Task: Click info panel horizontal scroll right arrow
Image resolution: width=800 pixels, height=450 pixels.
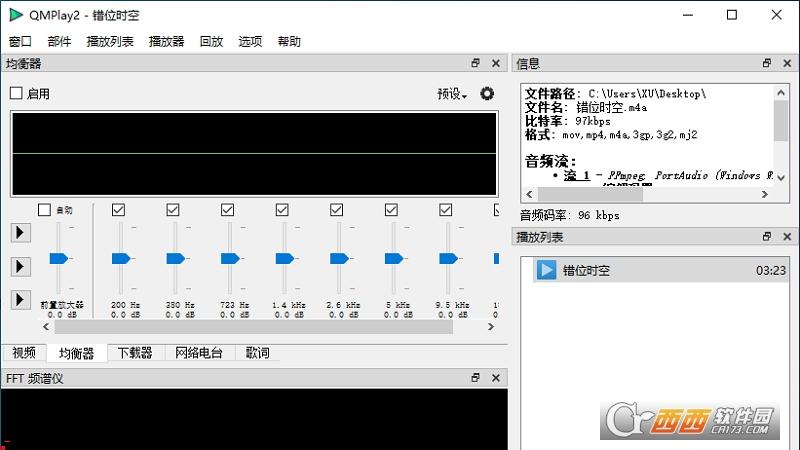Action: pyautogui.click(x=765, y=194)
